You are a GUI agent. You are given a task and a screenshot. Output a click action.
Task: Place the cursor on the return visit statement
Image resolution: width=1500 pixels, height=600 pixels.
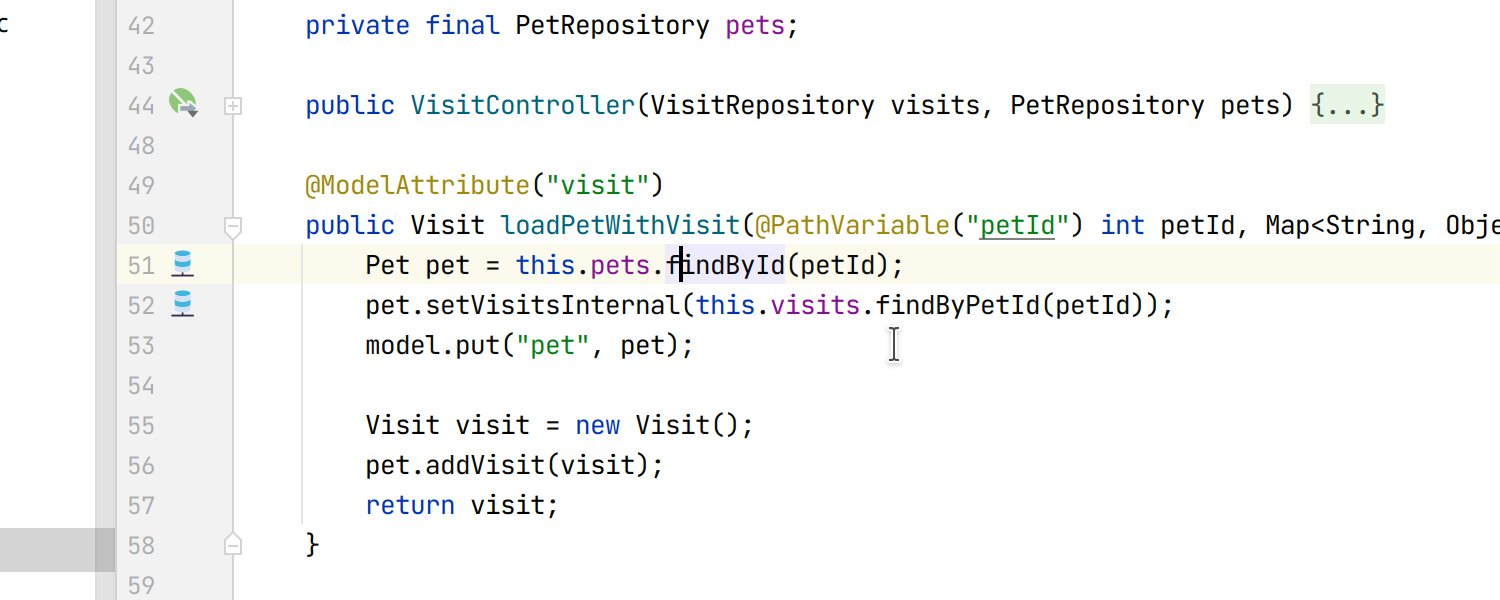(x=461, y=505)
